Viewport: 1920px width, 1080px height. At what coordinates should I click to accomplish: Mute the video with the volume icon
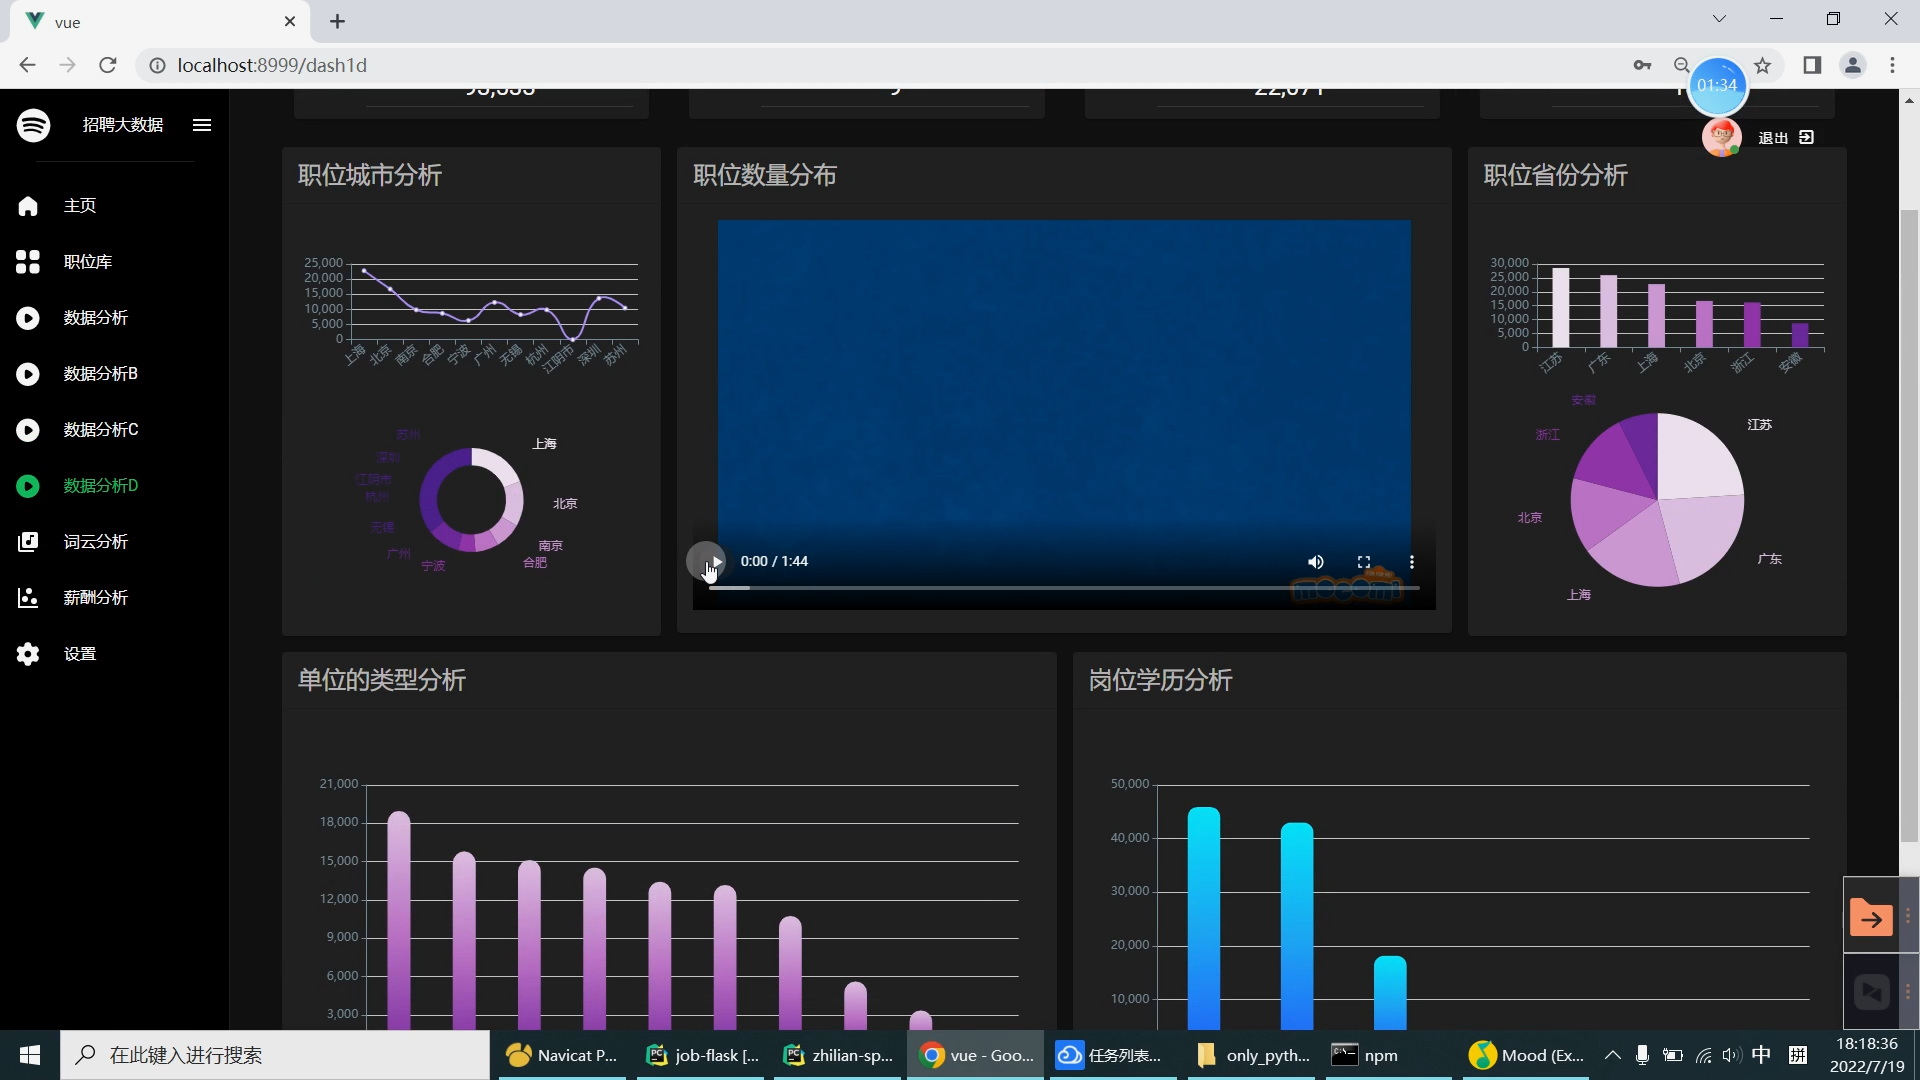1315,562
